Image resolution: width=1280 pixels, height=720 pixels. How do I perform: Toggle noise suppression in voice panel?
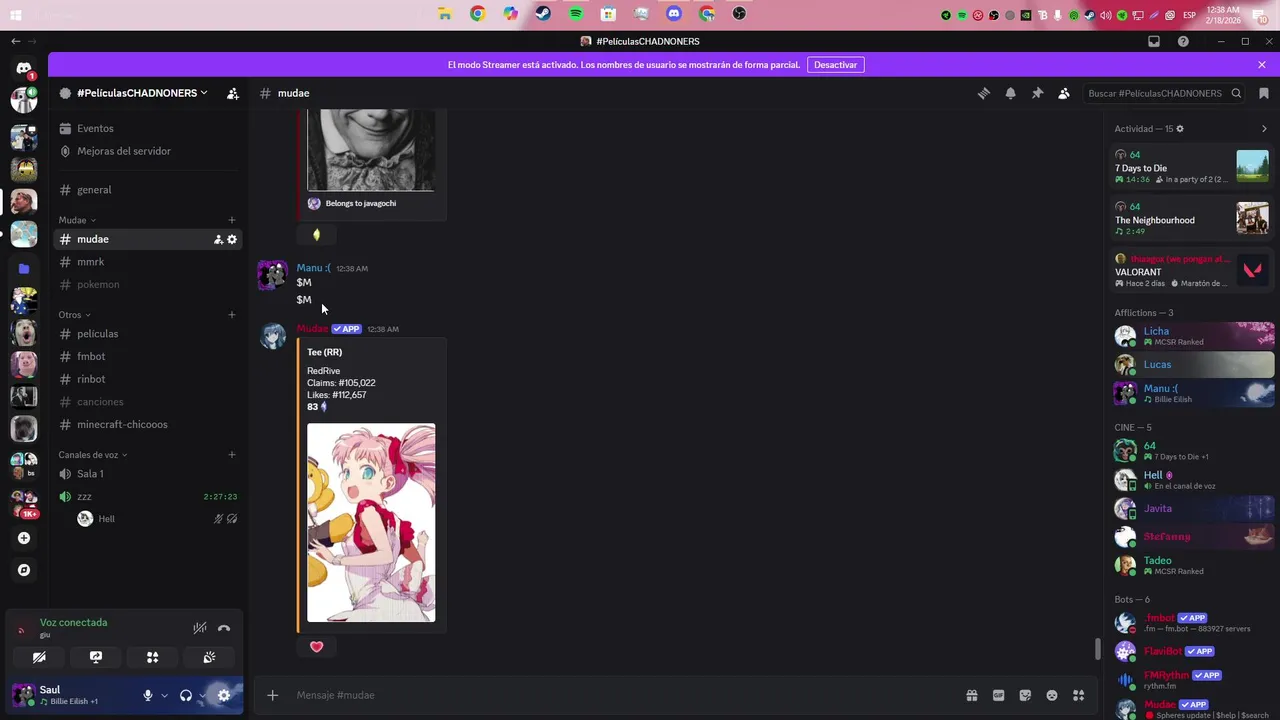[200, 628]
